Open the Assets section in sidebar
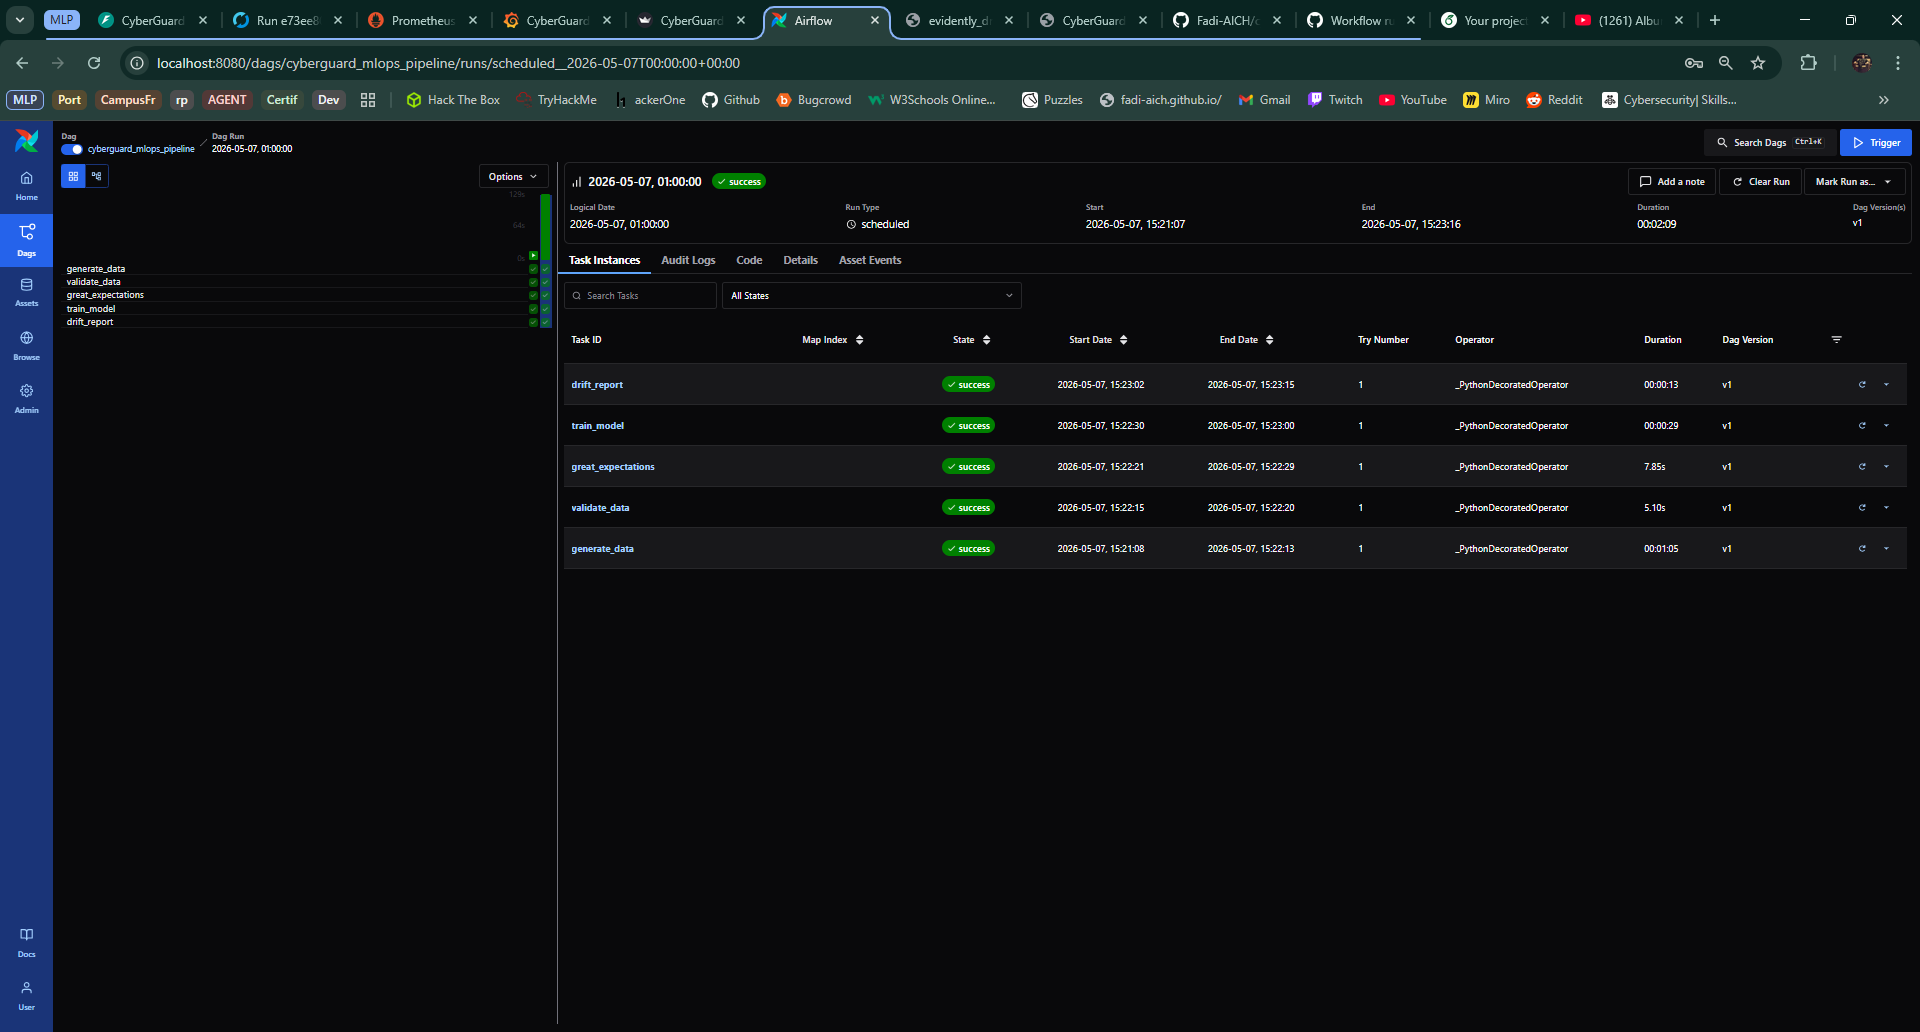The height and width of the screenshot is (1032, 1920). tap(26, 292)
